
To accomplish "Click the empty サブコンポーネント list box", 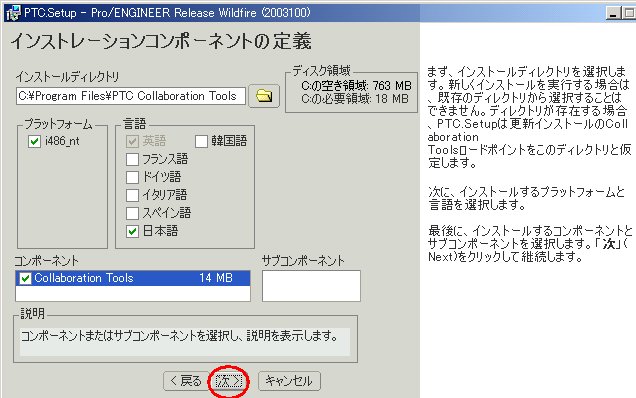I will pyautogui.click(x=311, y=286).
